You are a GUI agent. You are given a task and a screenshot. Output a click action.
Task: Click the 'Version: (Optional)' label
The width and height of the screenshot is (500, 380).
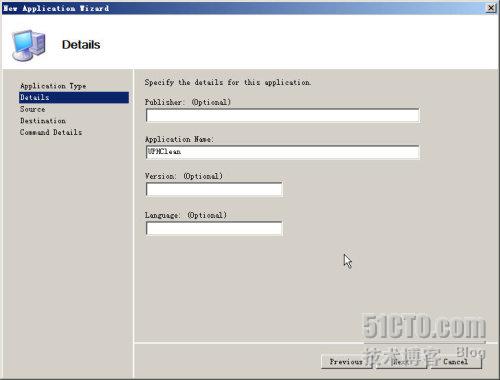coord(184,176)
